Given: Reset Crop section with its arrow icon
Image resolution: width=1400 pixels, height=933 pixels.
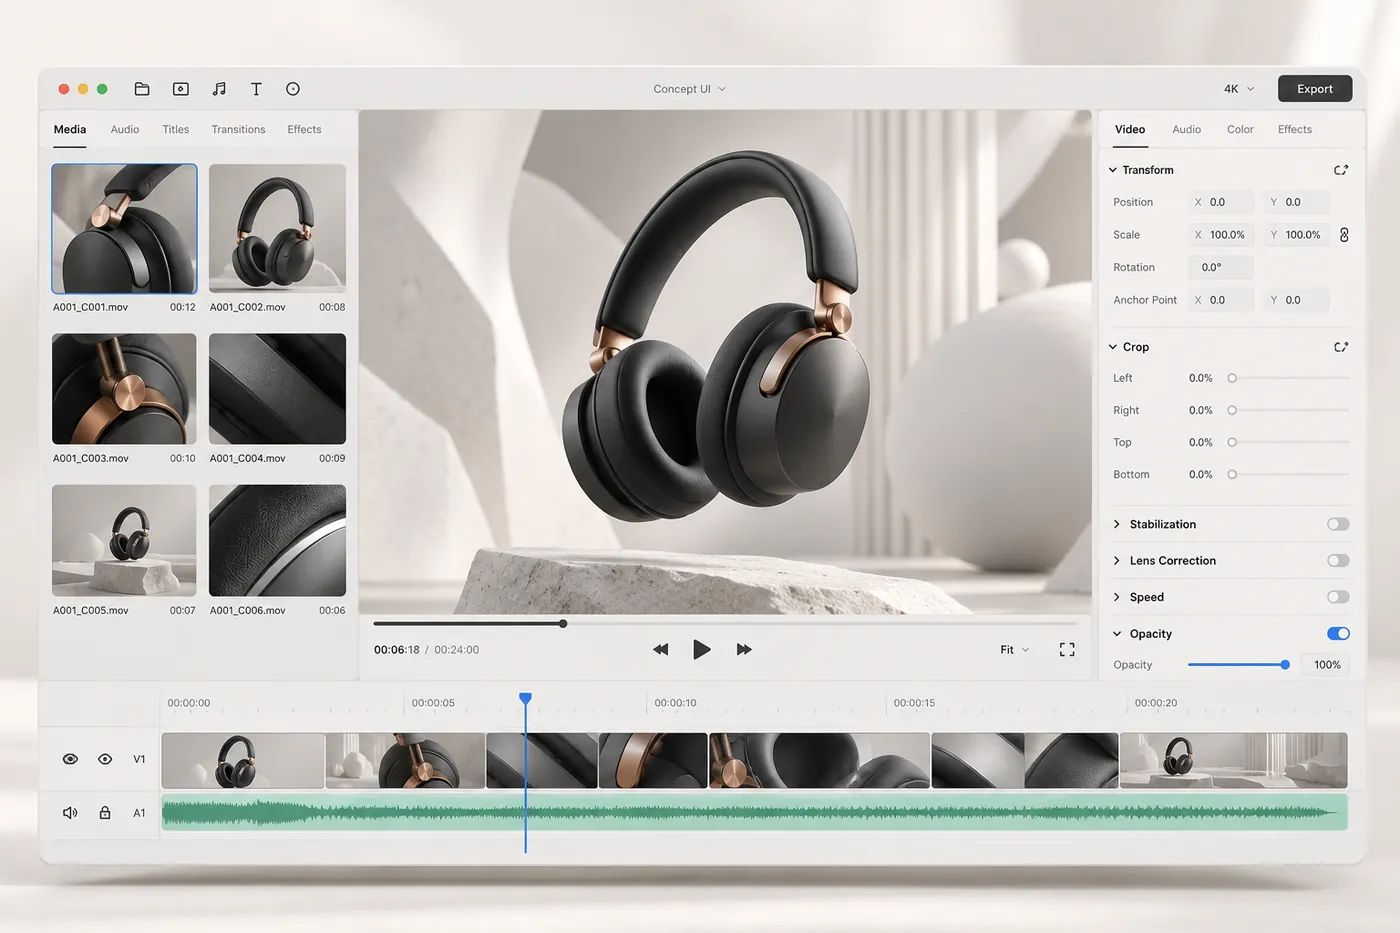Looking at the screenshot, I should coord(1341,347).
